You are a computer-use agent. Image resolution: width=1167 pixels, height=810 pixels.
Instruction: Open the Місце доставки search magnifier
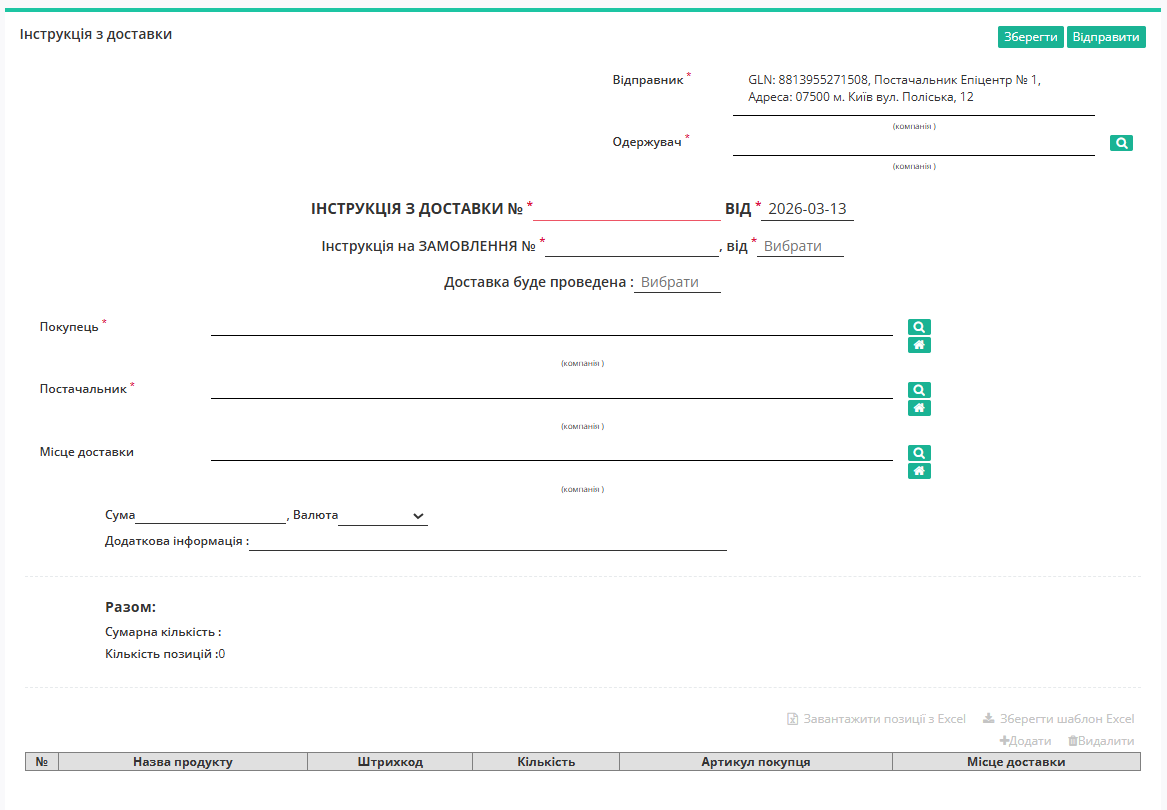point(918,453)
